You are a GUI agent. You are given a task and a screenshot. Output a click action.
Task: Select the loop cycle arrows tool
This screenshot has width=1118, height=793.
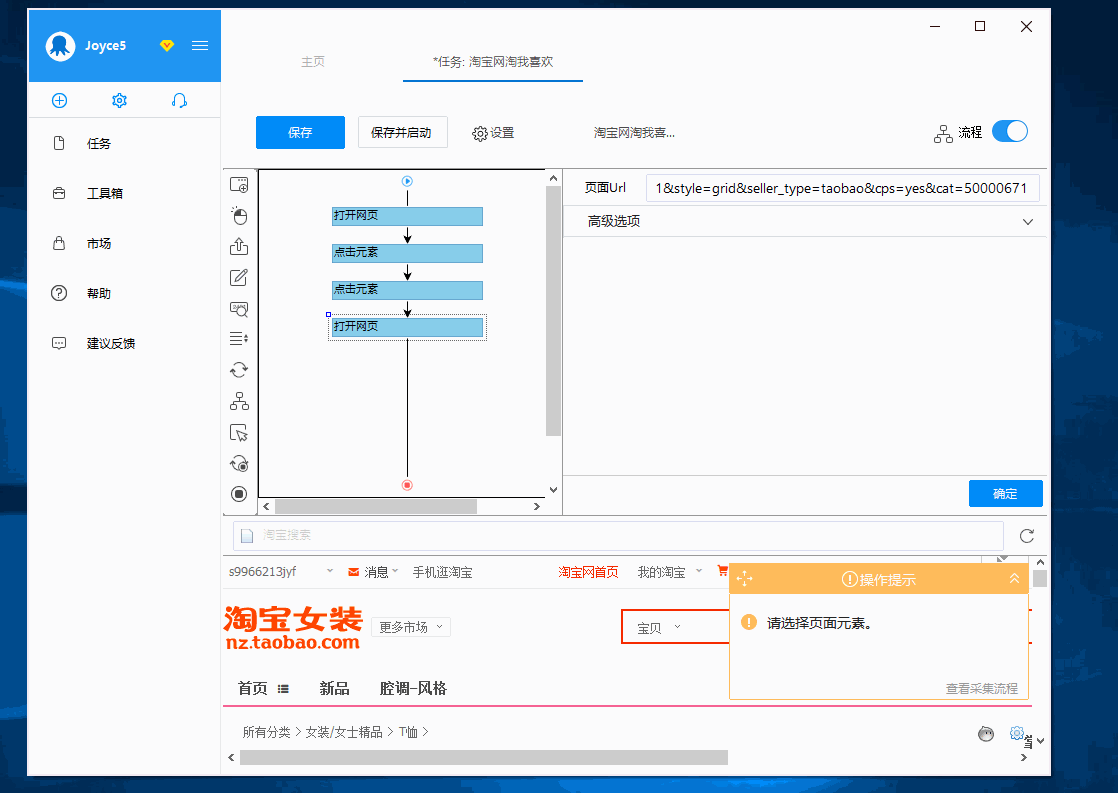(239, 370)
